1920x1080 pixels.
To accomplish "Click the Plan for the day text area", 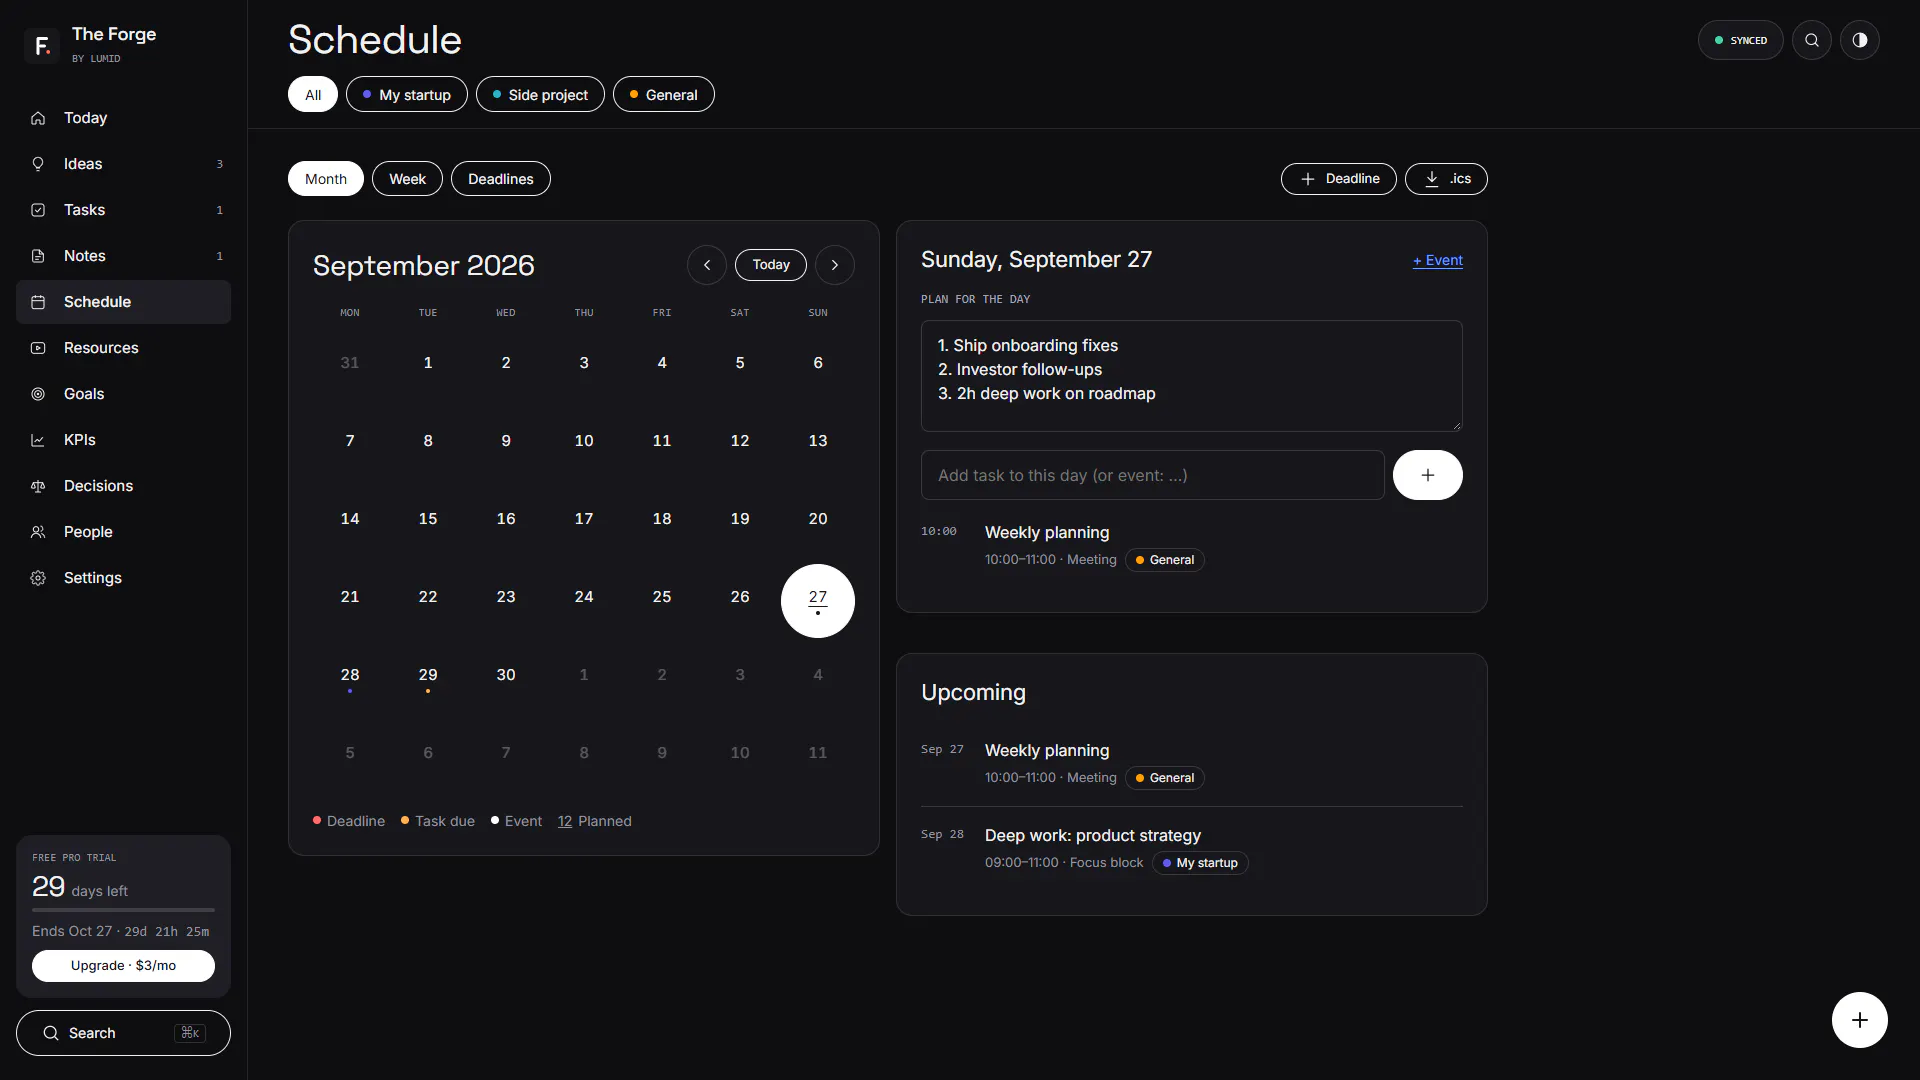I will 1191,376.
